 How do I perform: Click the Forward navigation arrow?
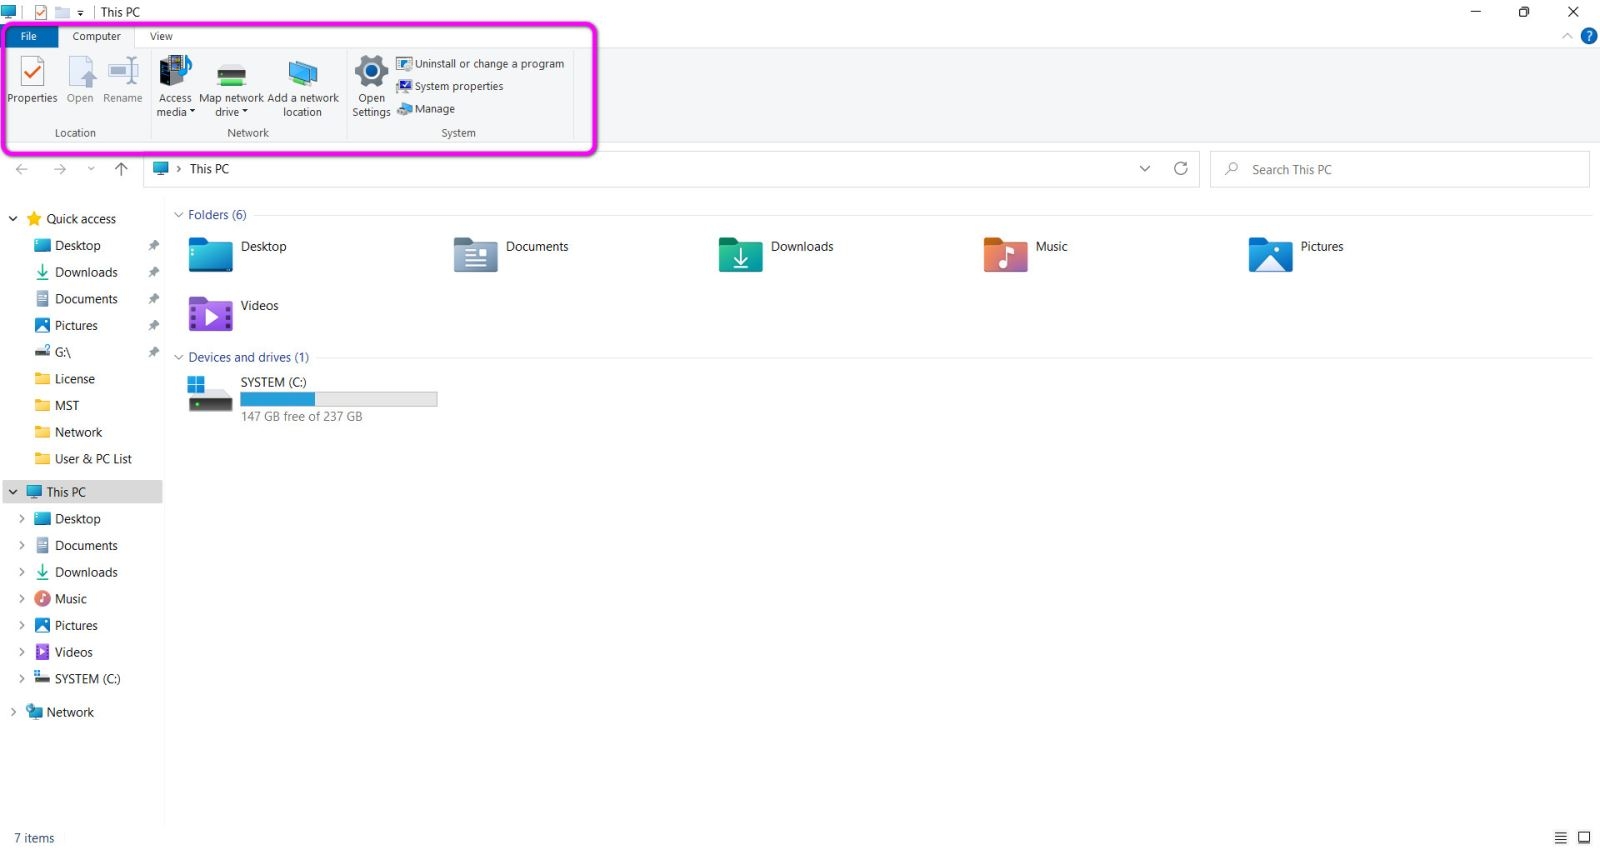(60, 169)
